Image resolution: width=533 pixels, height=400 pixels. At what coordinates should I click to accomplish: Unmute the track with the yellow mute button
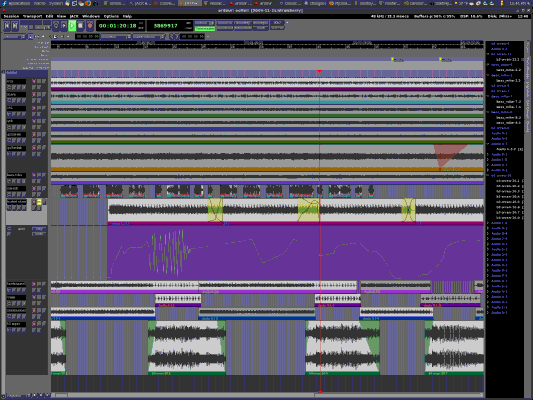coord(39,202)
